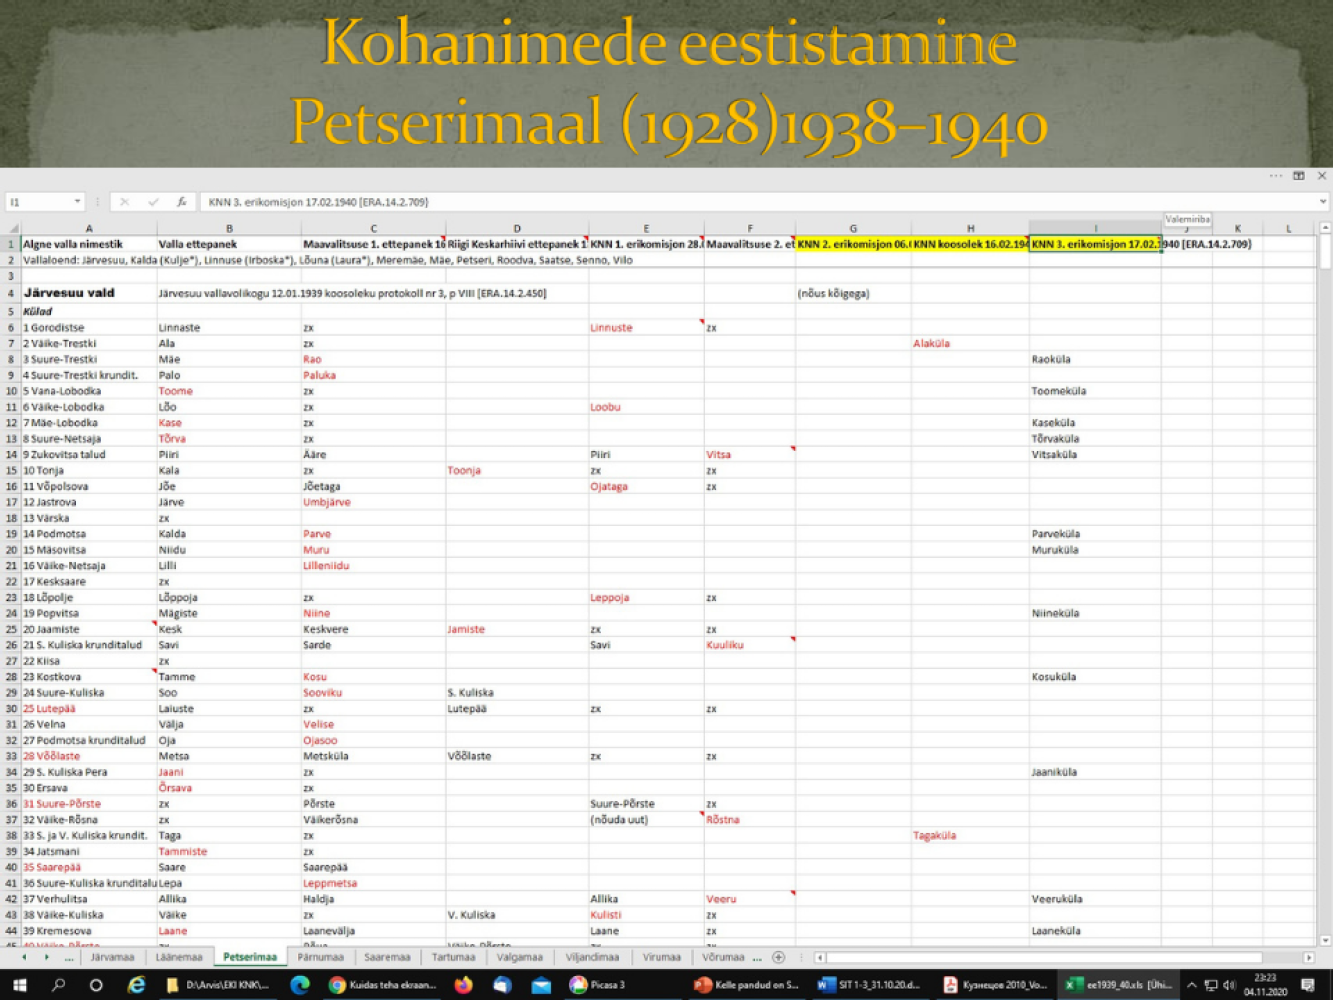Switch to the Võrumaa sheet tab

click(722, 957)
